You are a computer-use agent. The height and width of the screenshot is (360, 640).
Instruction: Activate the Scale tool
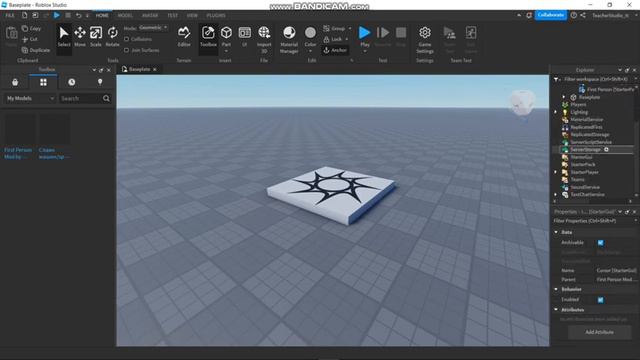pos(96,36)
